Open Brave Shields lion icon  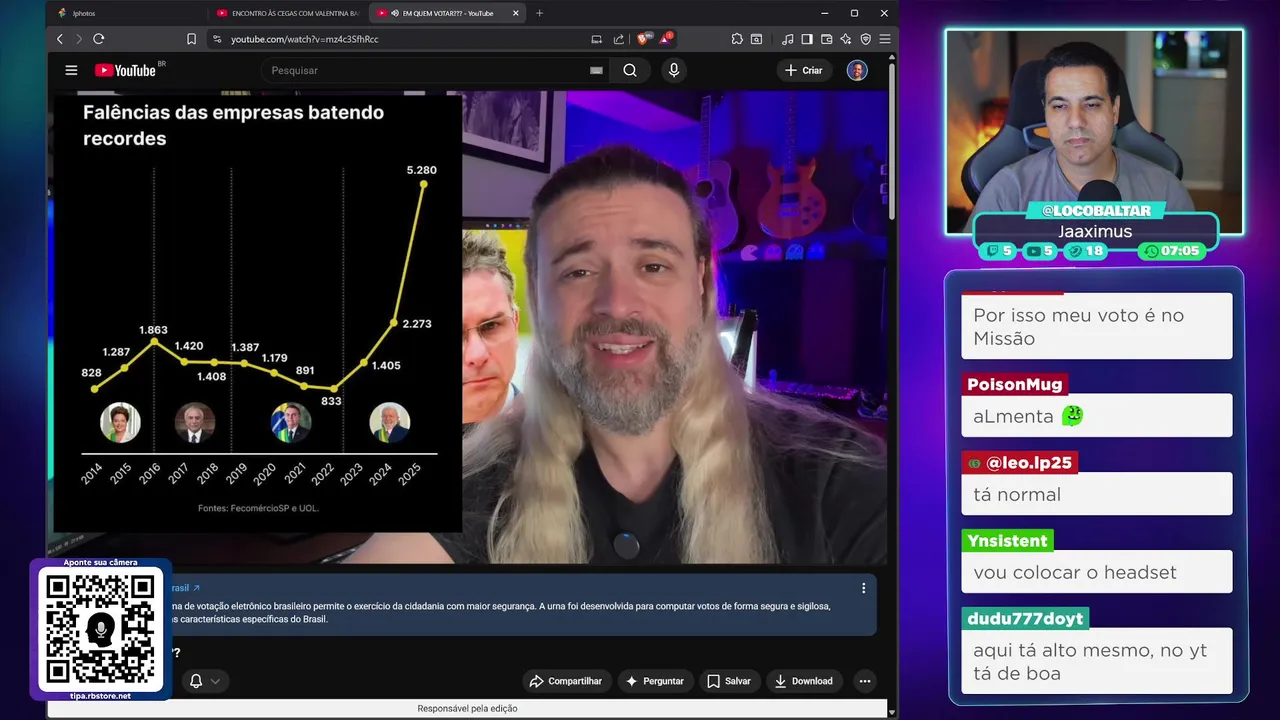(x=644, y=39)
